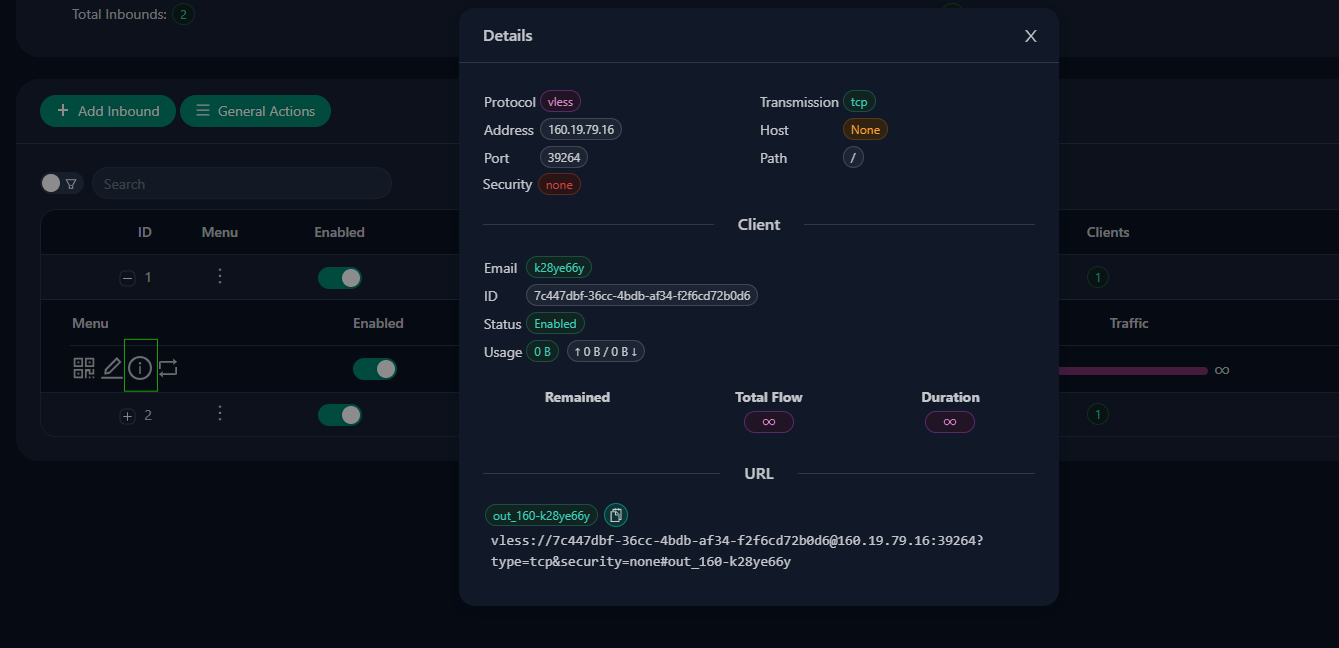The image size is (1339, 648).
Task: Focus the Search input field
Action: click(240, 184)
